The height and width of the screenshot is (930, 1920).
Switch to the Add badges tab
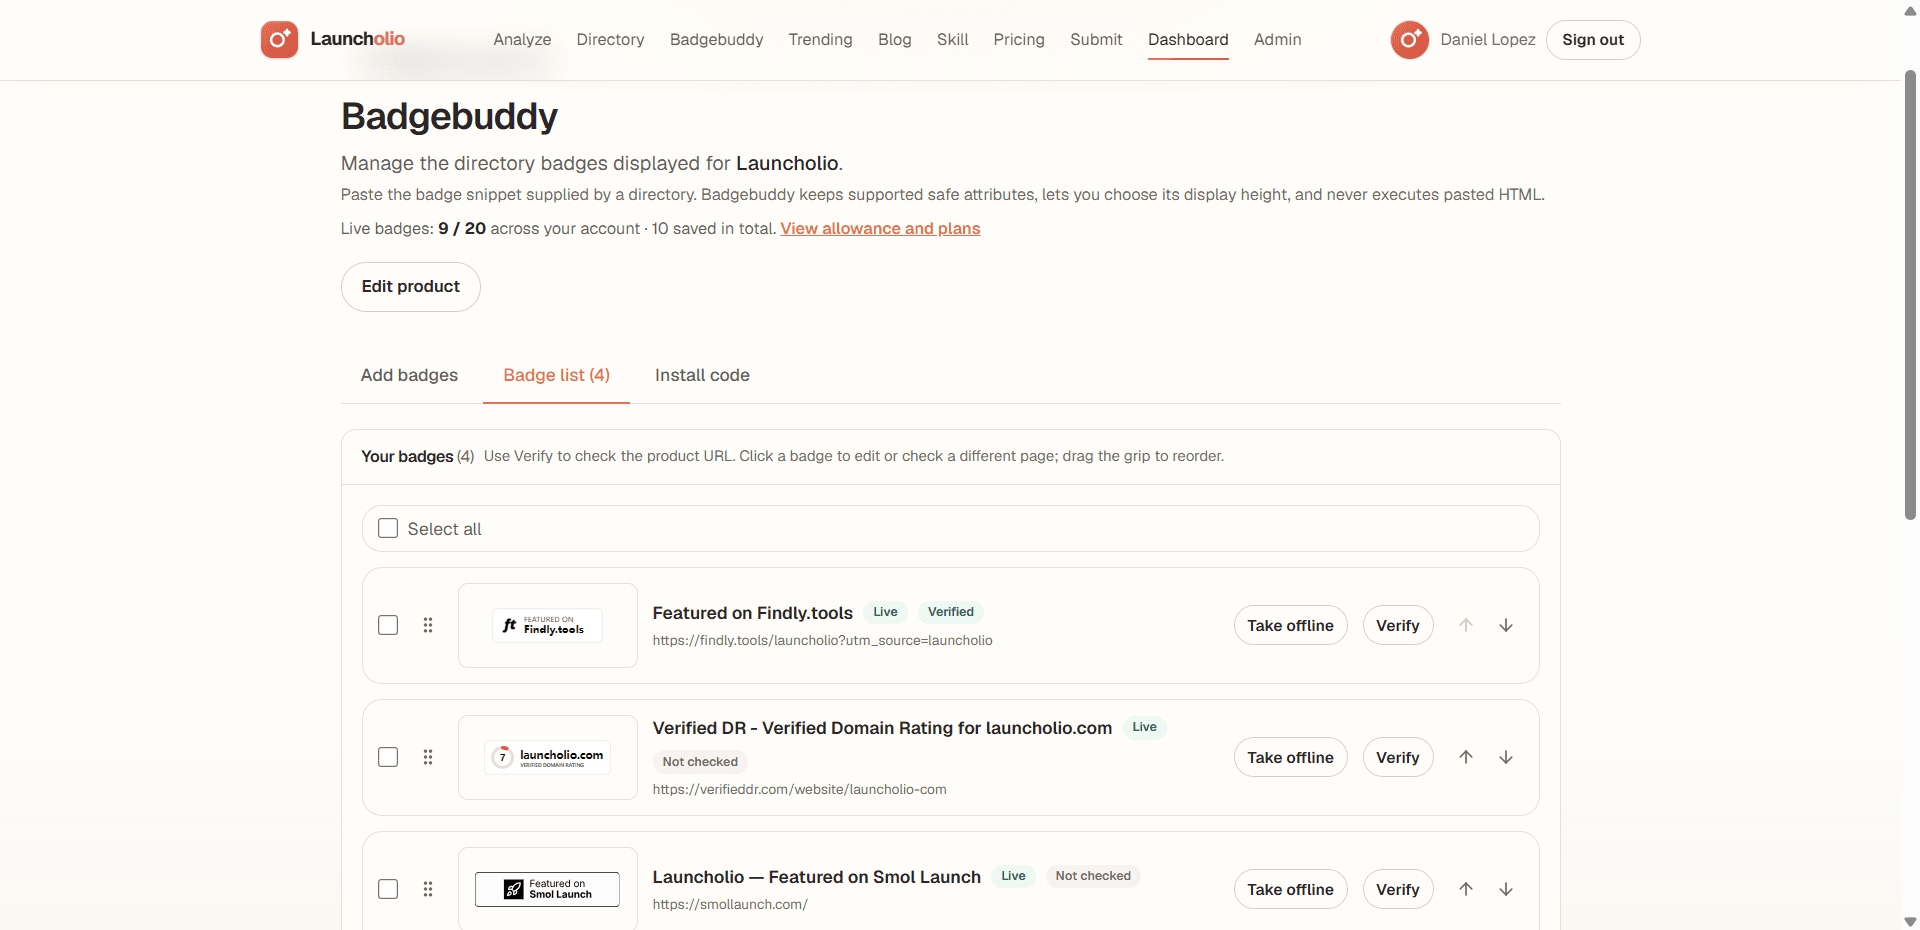click(x=409, y=375)
